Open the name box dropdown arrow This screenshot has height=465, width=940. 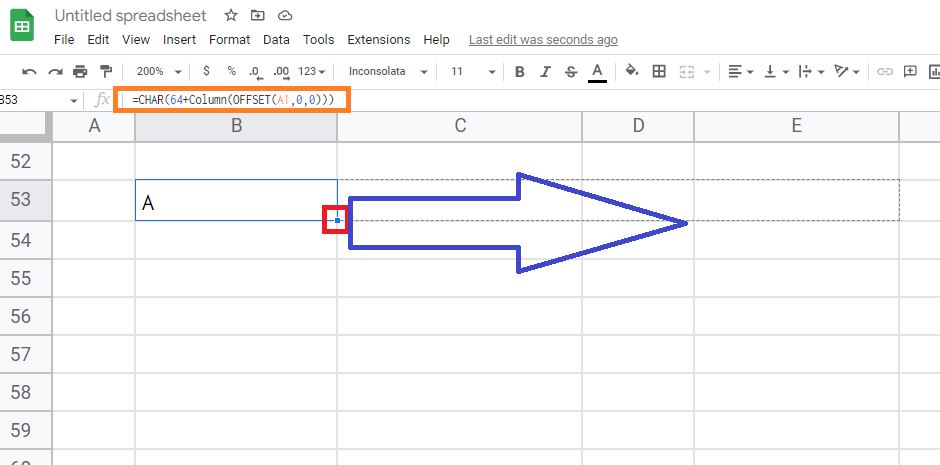point(74,101)
